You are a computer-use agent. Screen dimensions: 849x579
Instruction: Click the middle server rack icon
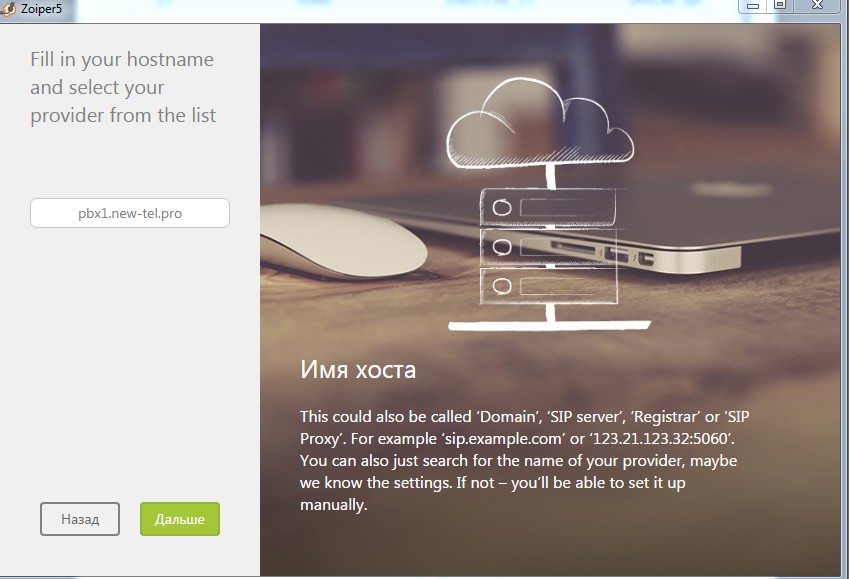(549, 246)
